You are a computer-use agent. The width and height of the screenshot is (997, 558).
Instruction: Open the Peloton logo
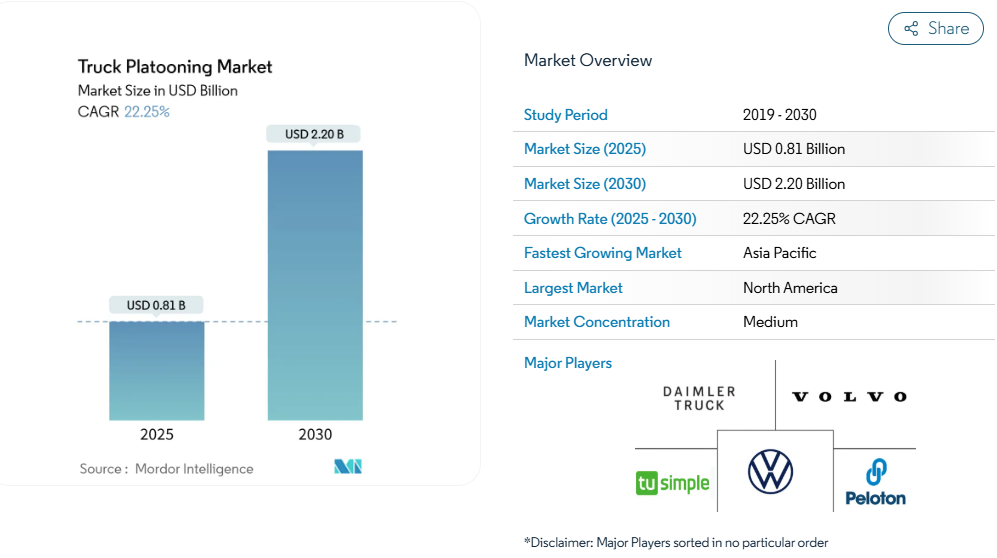tap(875, 482)
